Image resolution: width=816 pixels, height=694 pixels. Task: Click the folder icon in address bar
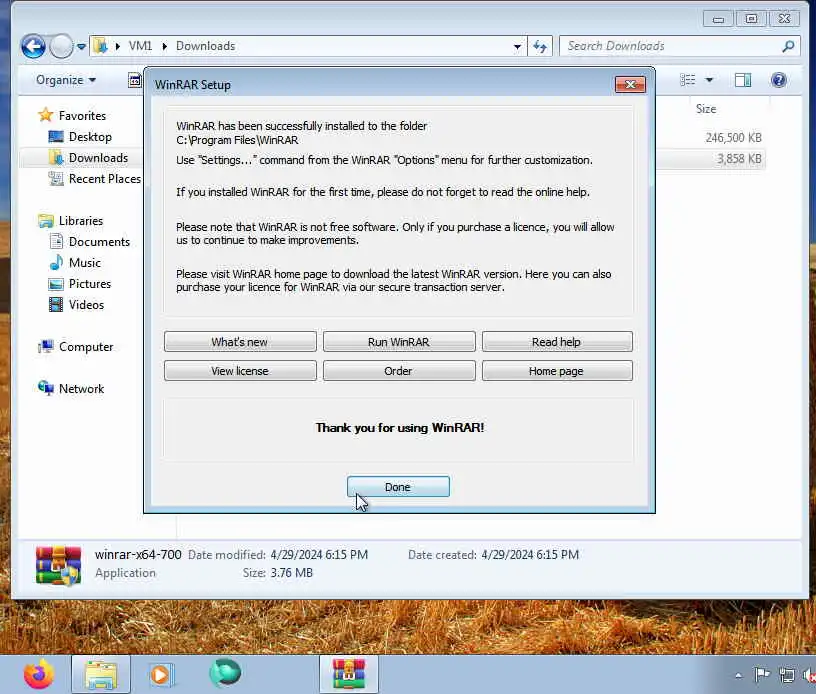[x=100, y=46]
